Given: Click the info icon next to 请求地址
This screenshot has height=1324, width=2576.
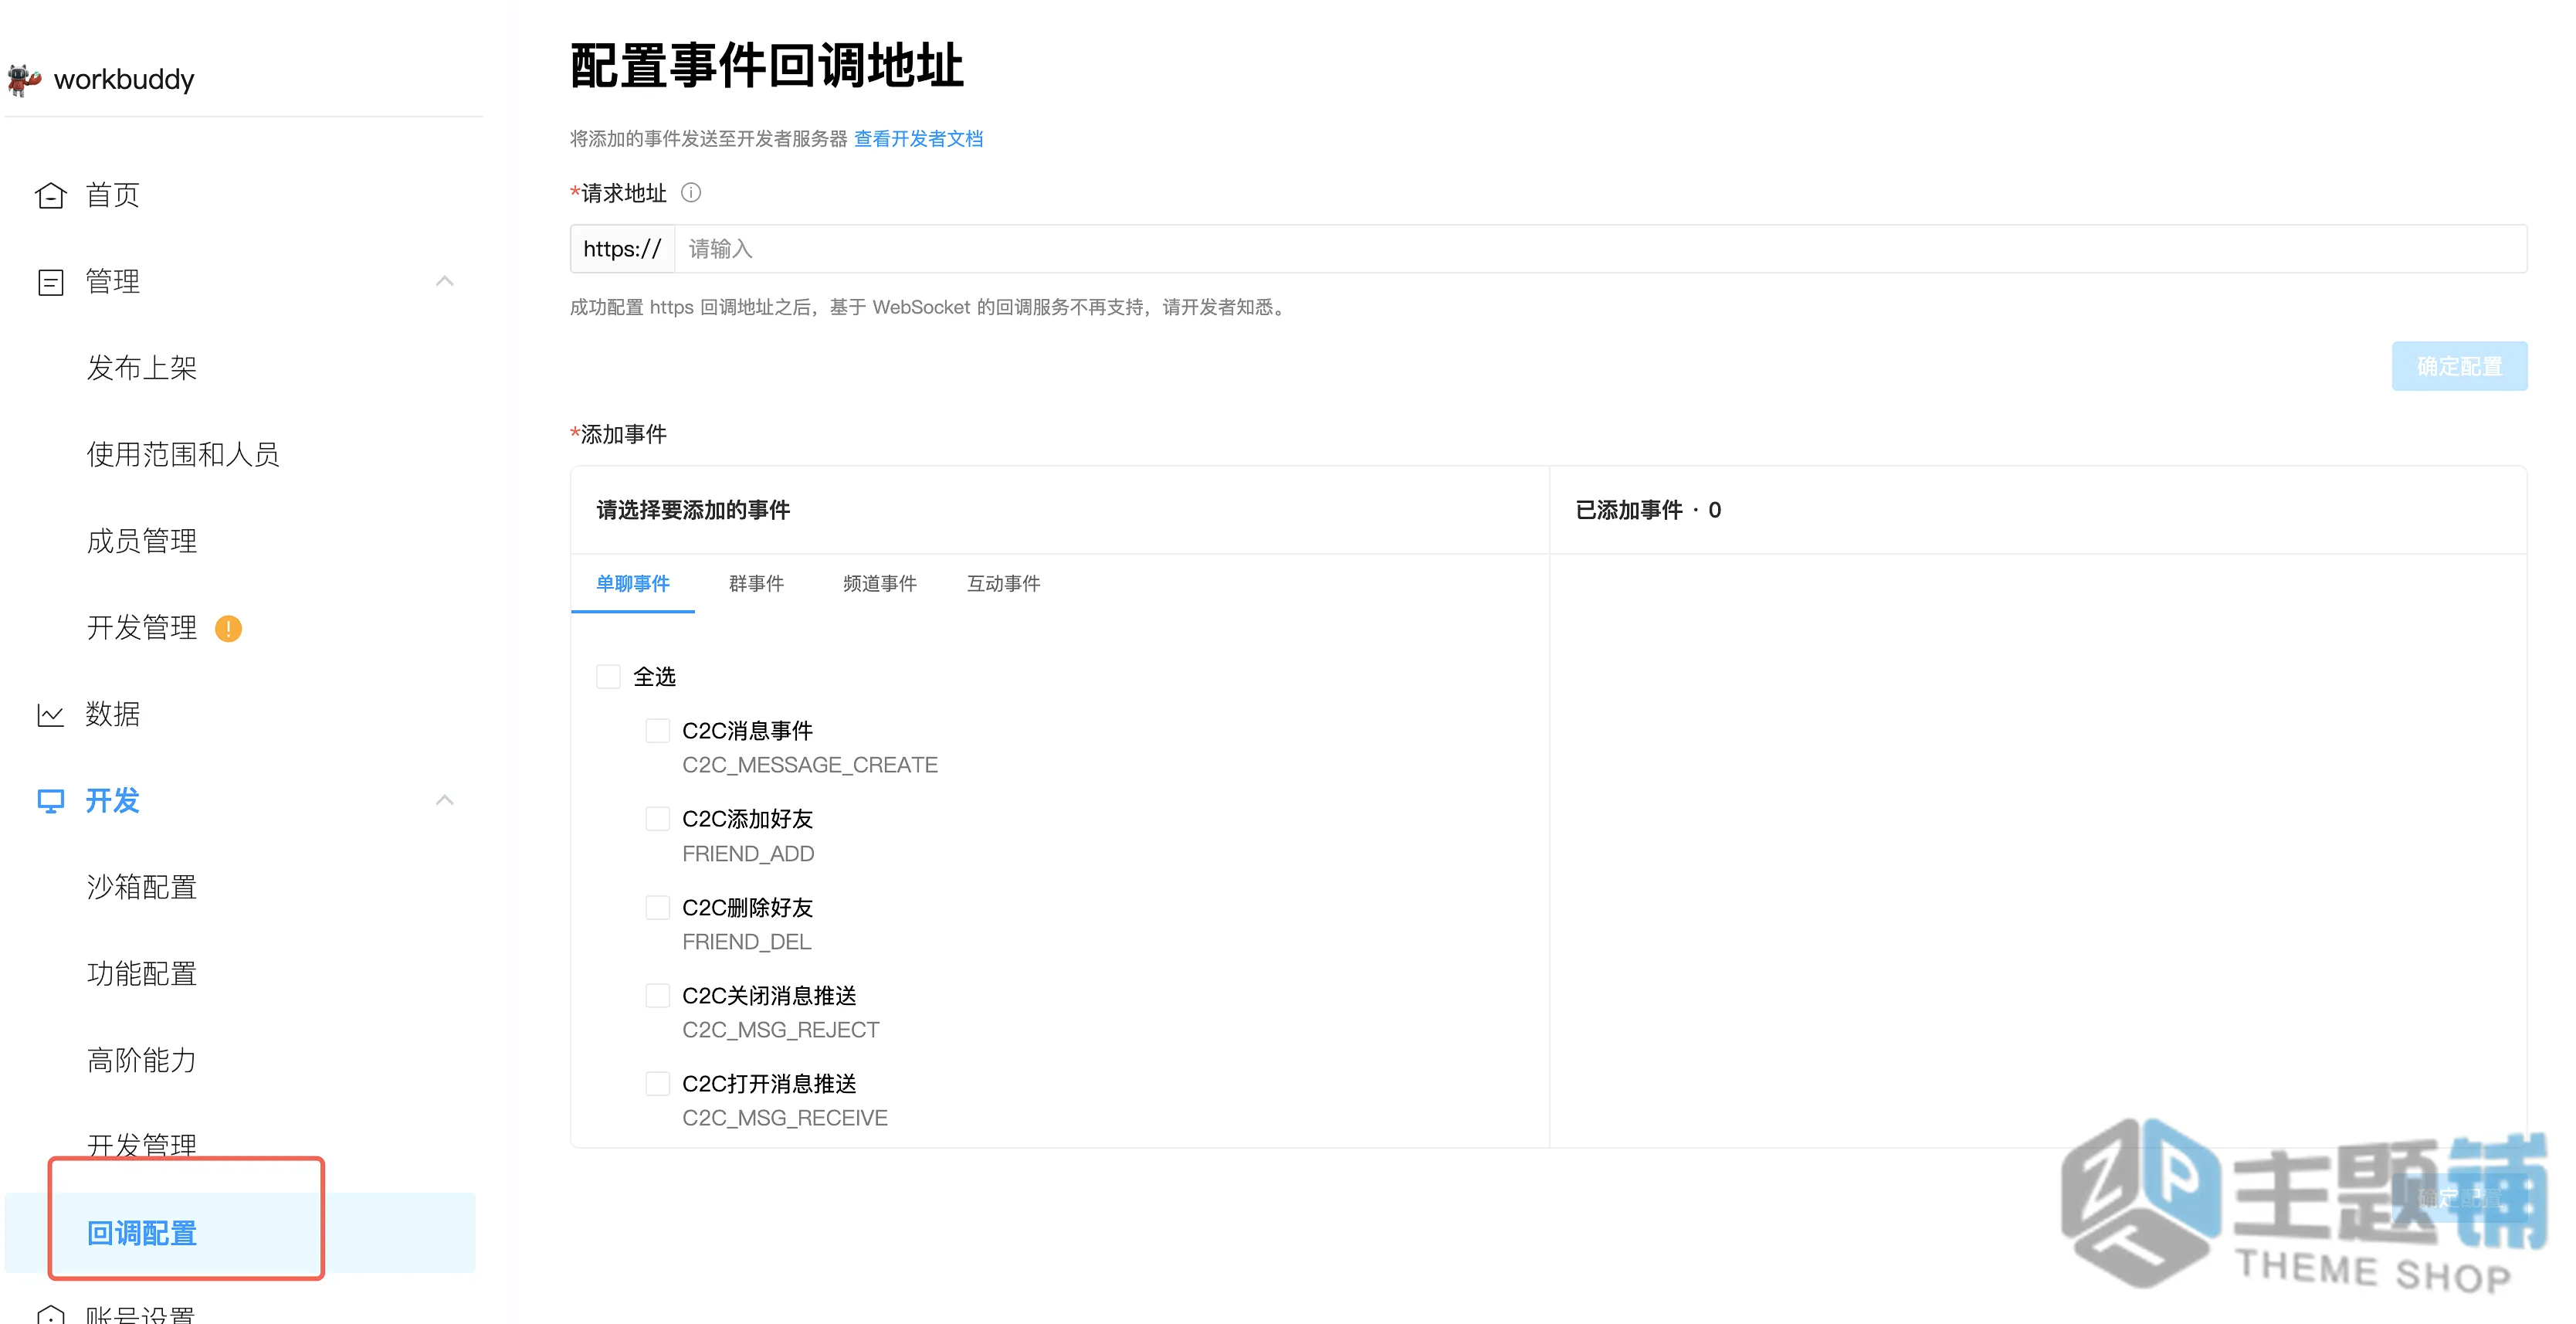Looking at the screenshot, I should click(691, 192).
